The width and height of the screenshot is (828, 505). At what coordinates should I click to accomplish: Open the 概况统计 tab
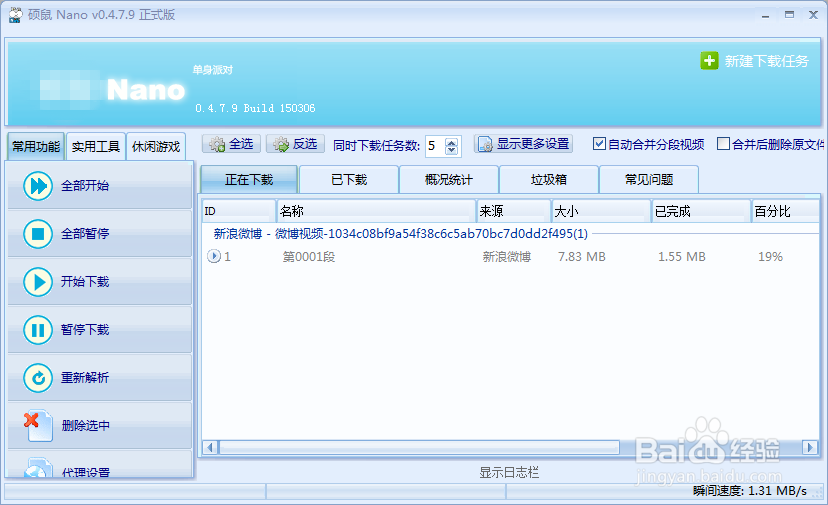[449, 180]
